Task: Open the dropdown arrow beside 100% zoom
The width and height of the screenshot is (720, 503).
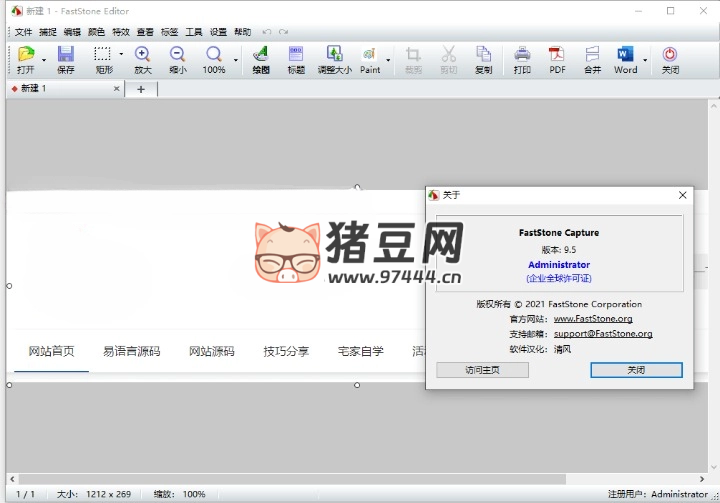Action: coord(236,60)
